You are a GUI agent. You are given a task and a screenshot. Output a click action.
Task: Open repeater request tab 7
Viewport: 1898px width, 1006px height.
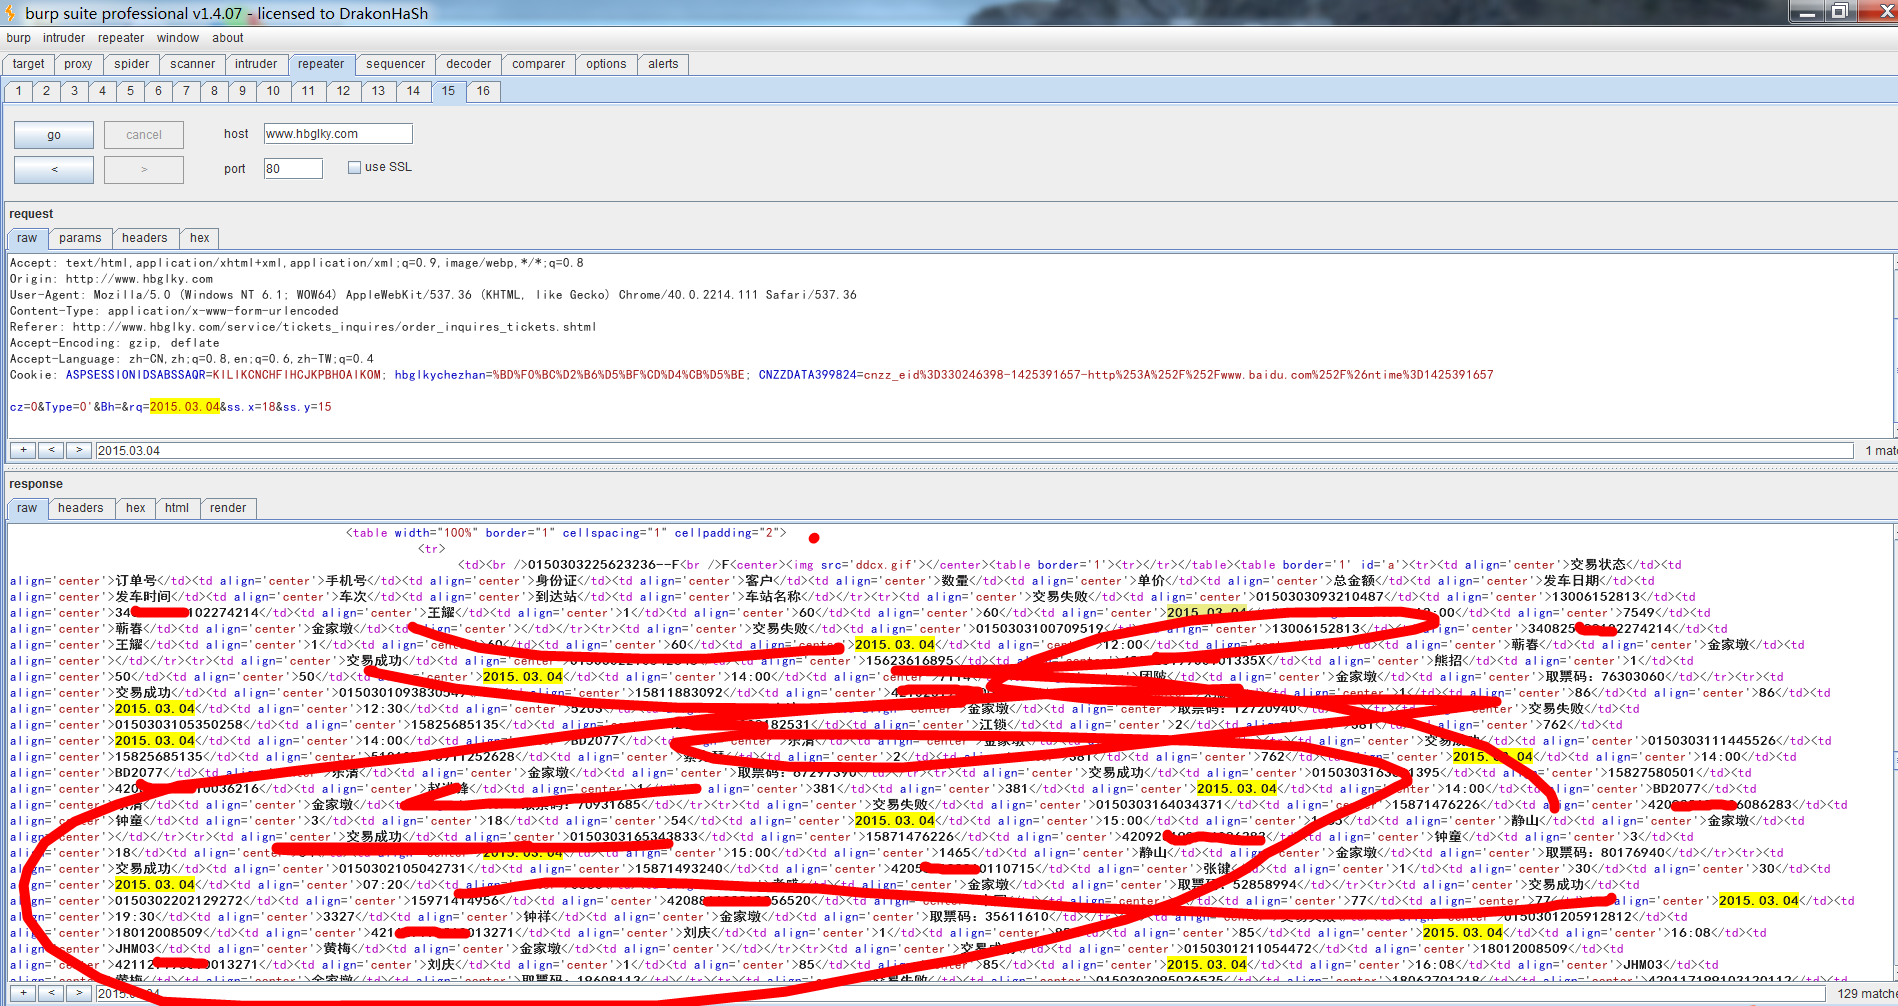tap(186, 91)
